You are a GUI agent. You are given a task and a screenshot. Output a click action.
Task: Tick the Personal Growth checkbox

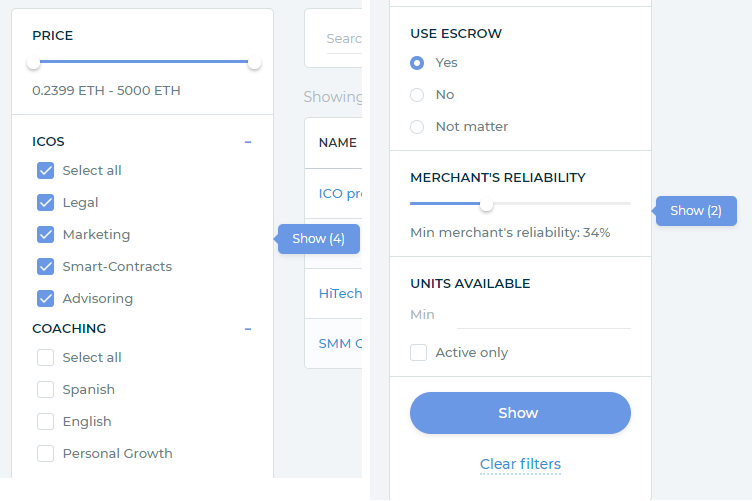point(45,454)
